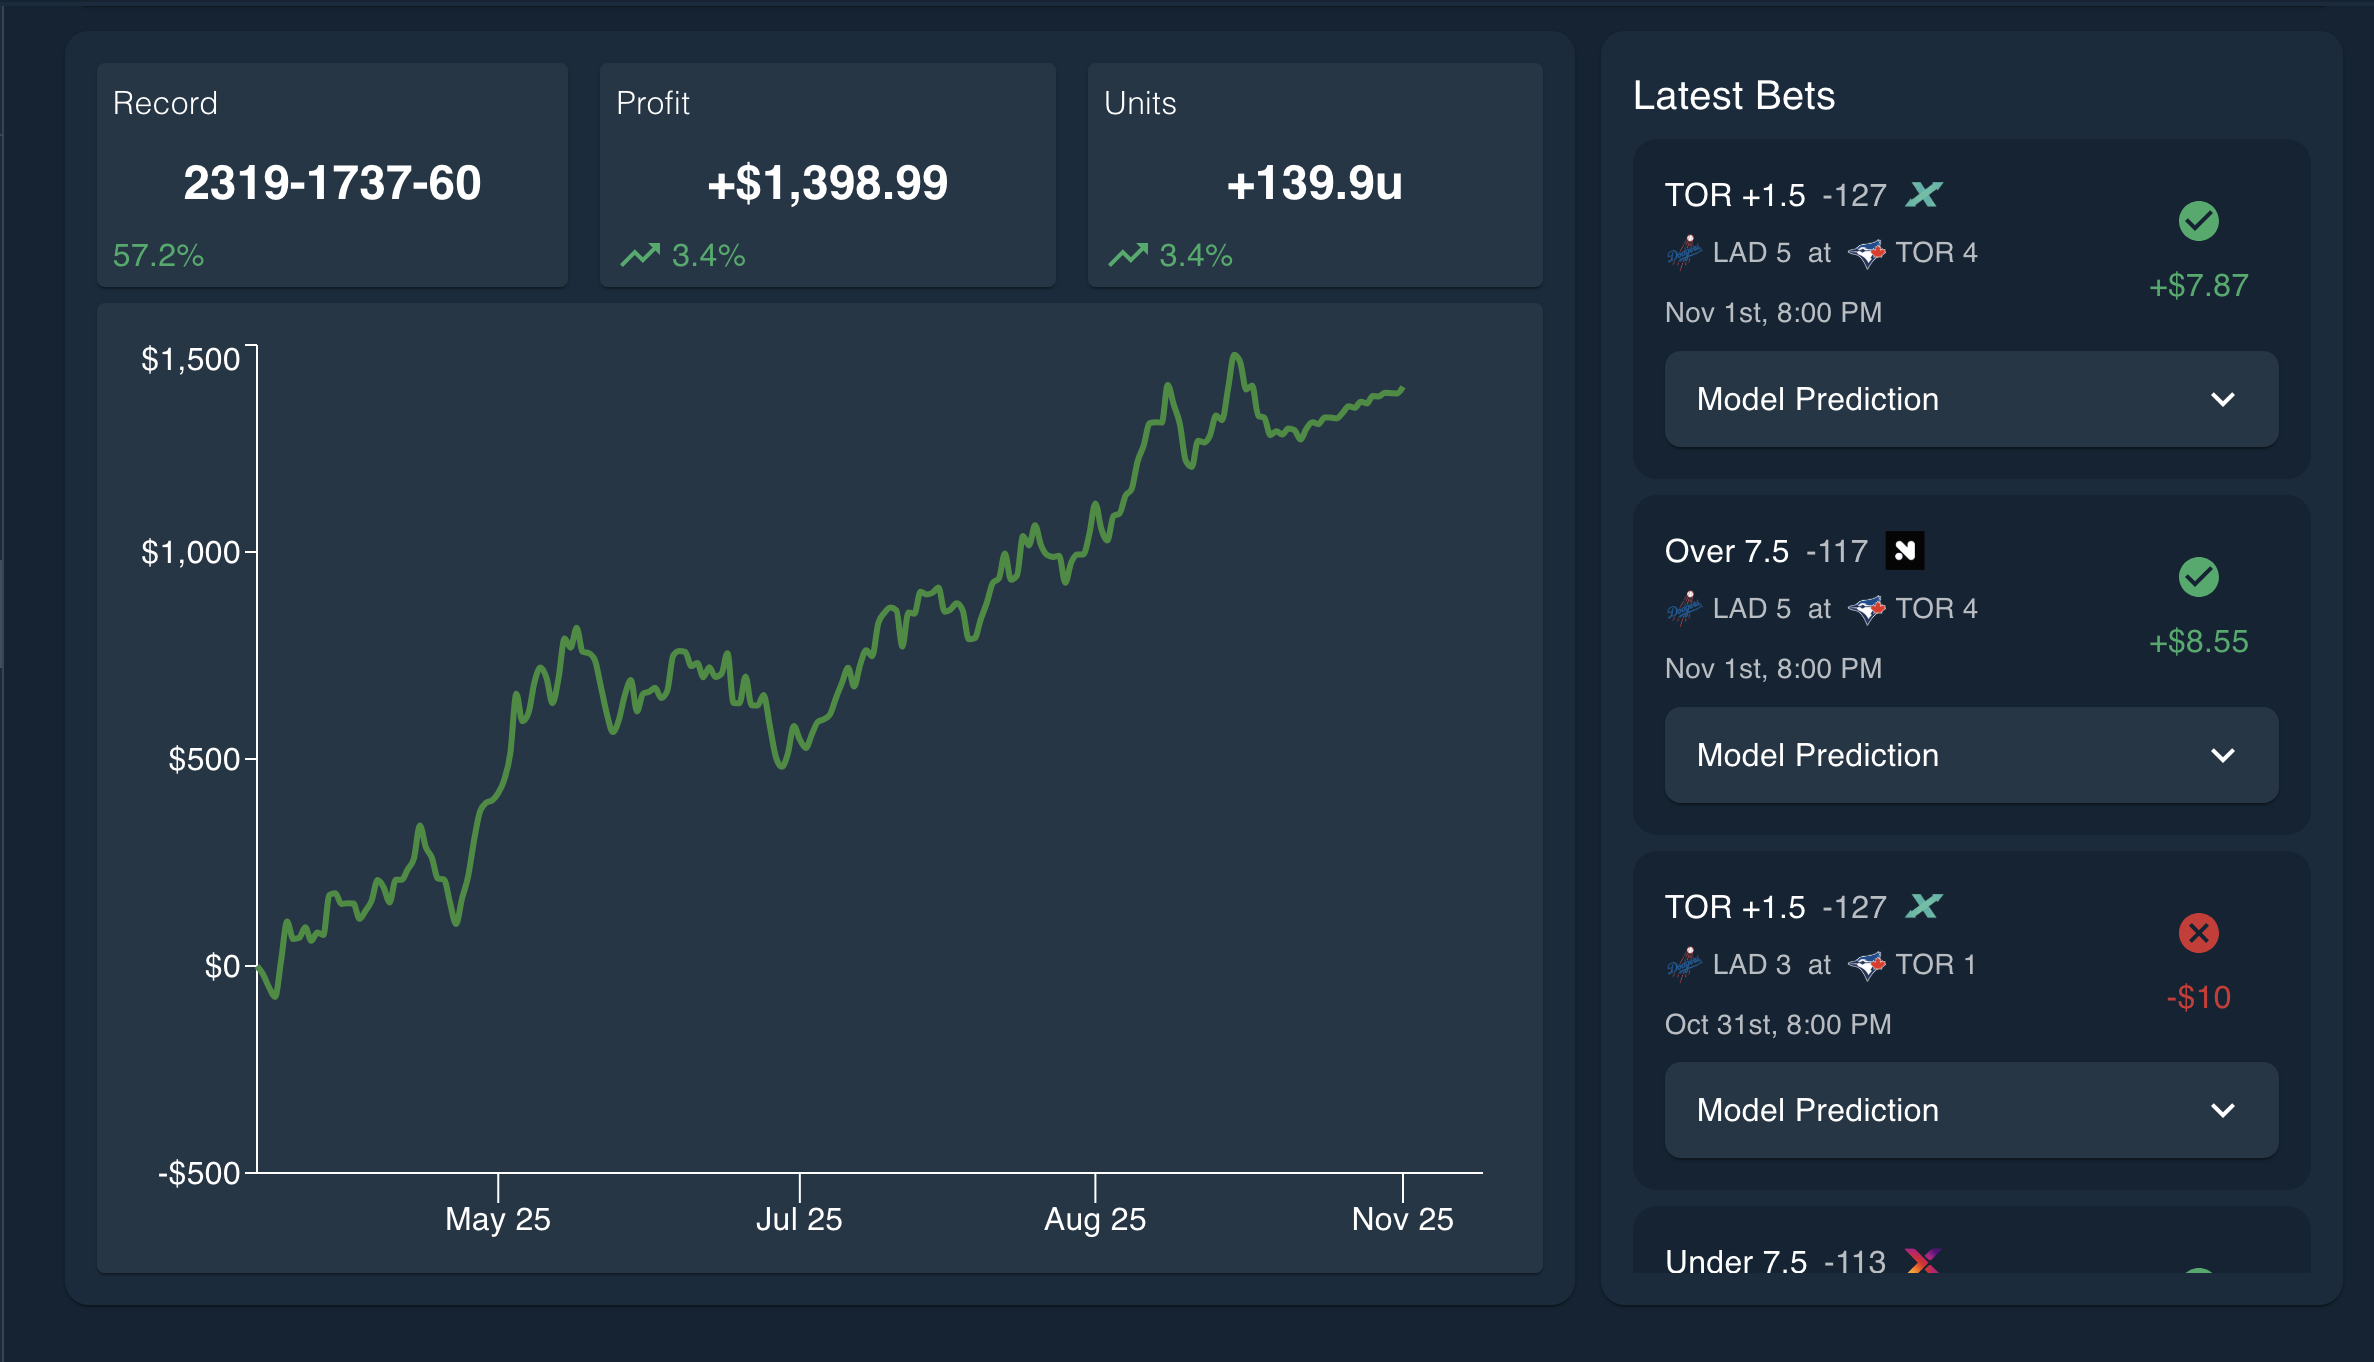The height and width of the screenshot is (1362, 2374).
Task: Click the TOR +1.5 -127 title of the Nov 1st bet
Action: [x=1775, y=195]
